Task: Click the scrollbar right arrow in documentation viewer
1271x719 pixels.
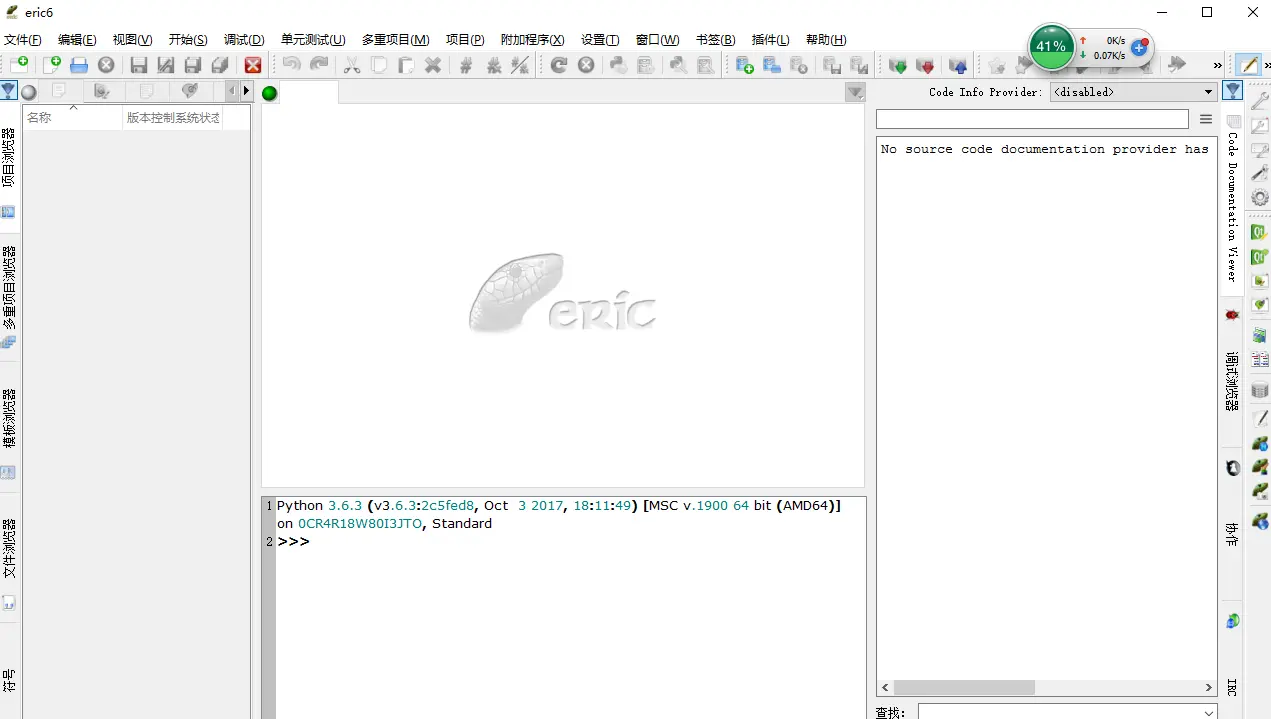Action: [x=1210, y=687]
